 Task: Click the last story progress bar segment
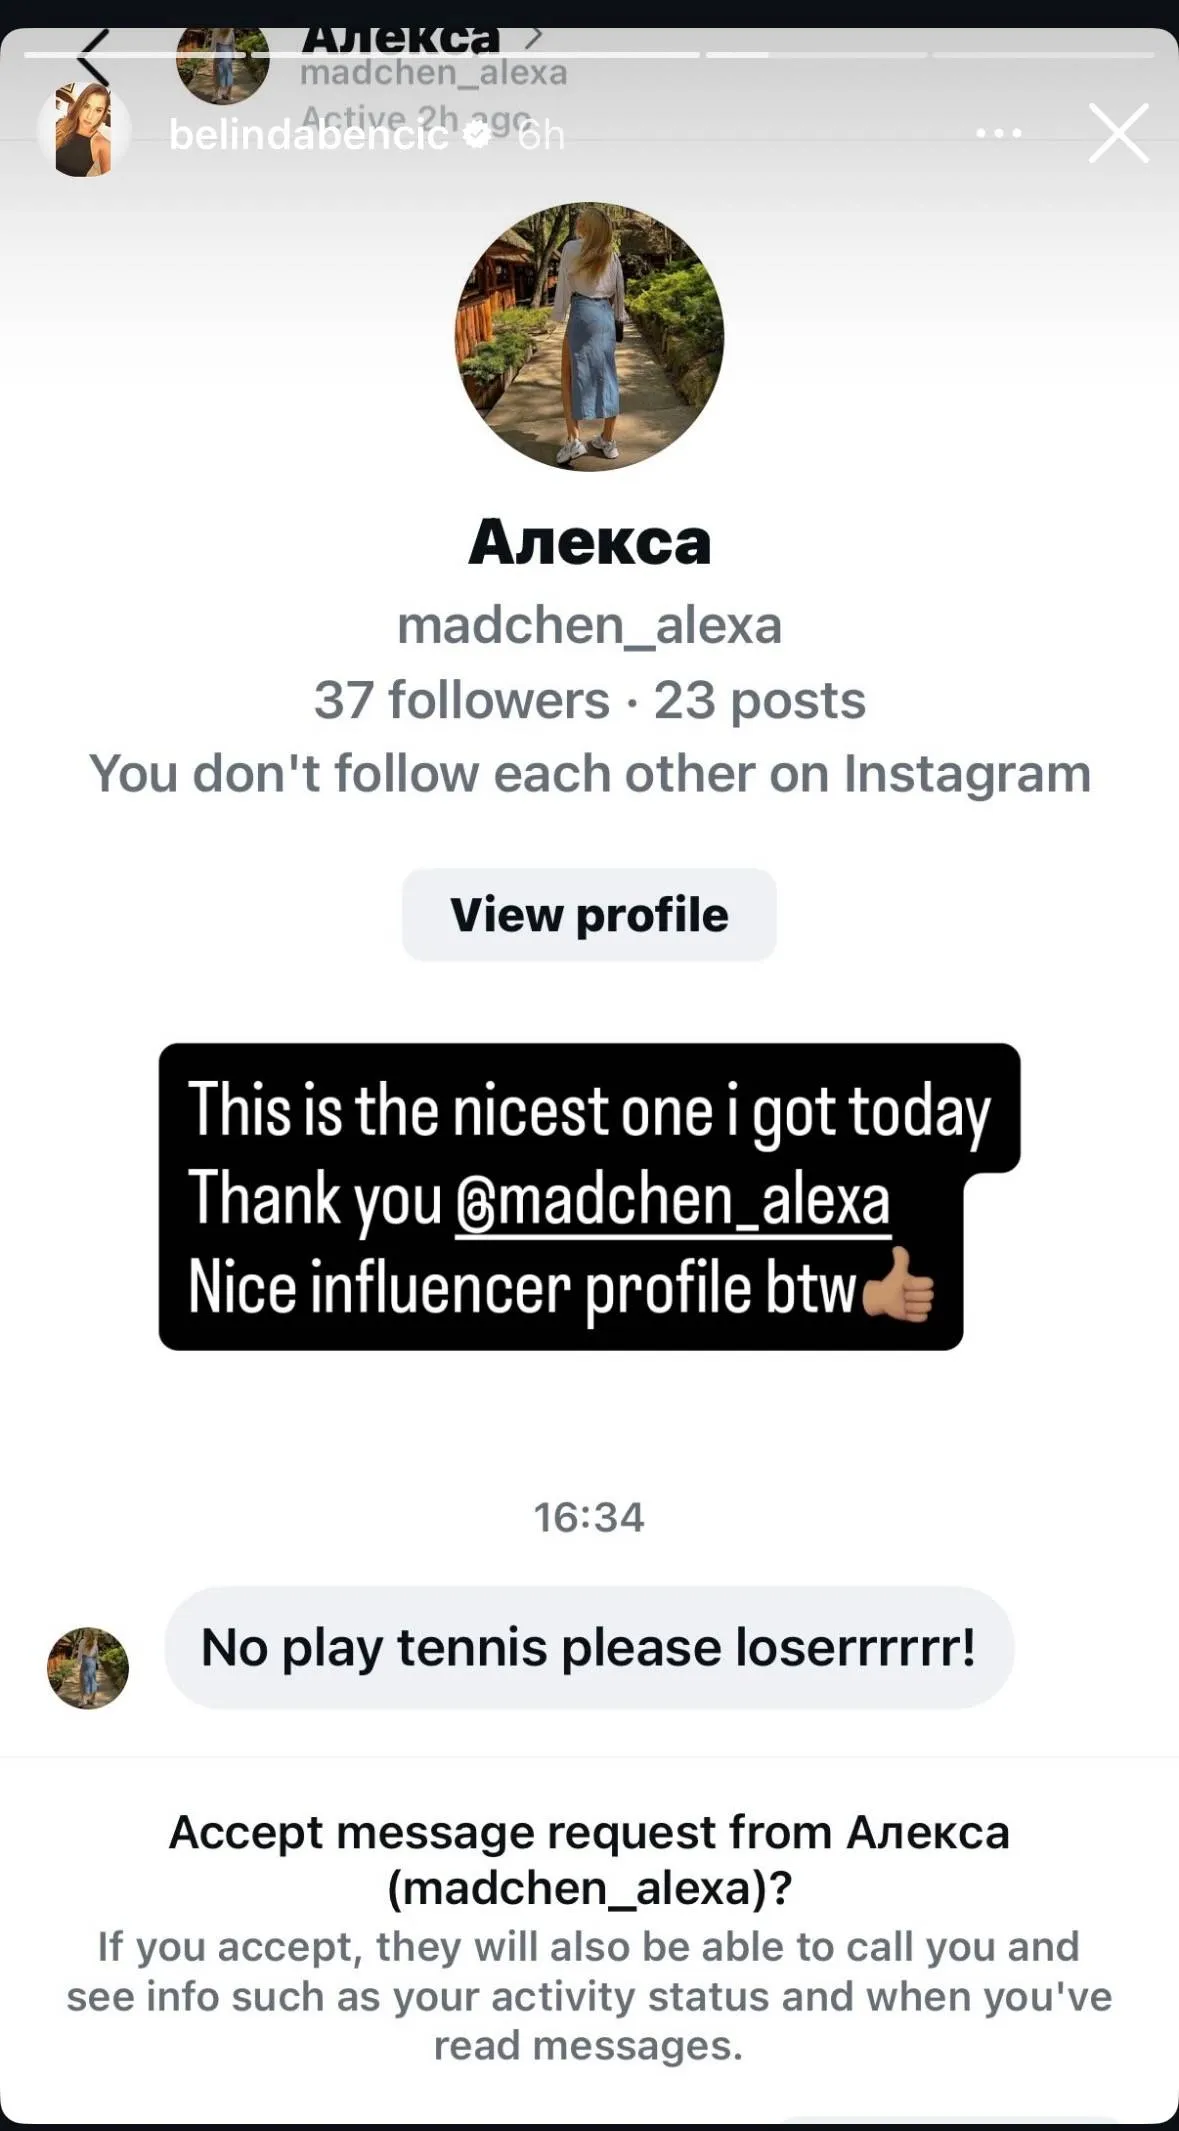1043,54
